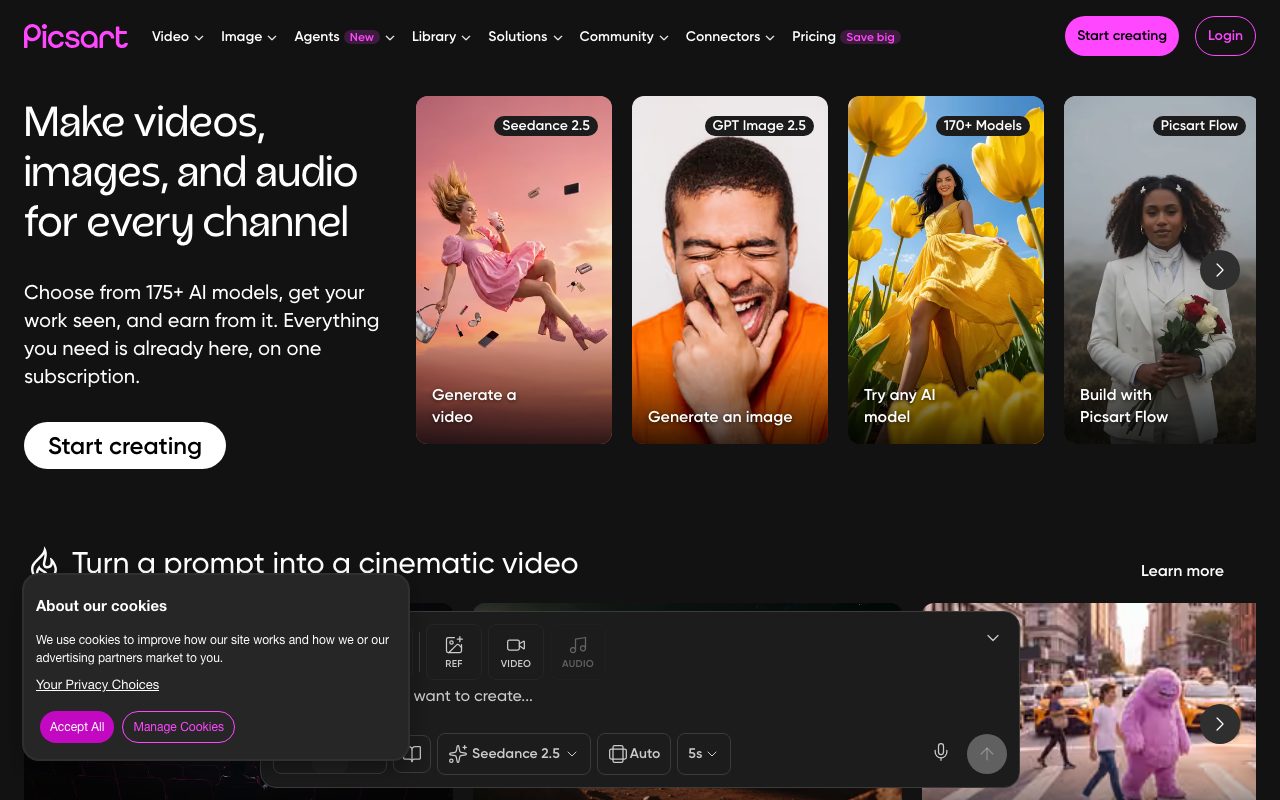
Task: Open the Solutions menu
Action: tap(525, 36)
